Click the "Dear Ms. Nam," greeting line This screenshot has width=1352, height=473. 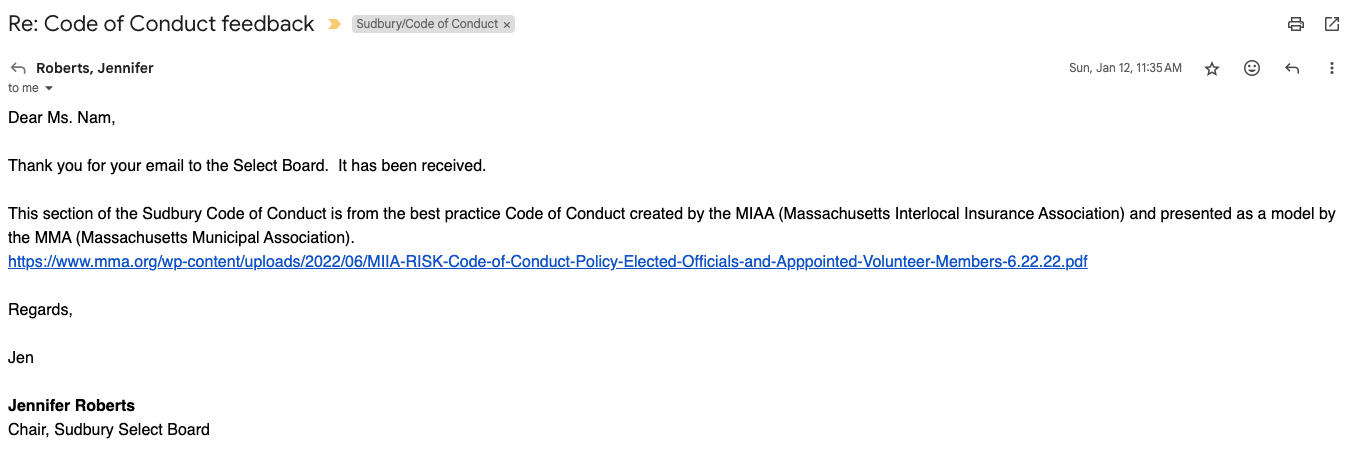pyautogui.click(x=62, y=118)
